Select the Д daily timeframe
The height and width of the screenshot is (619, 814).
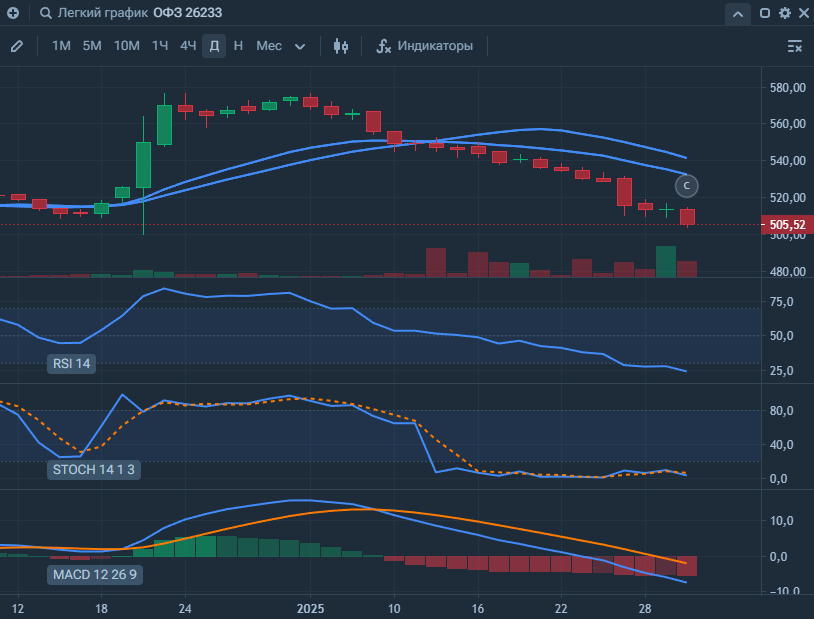(214, 46)
